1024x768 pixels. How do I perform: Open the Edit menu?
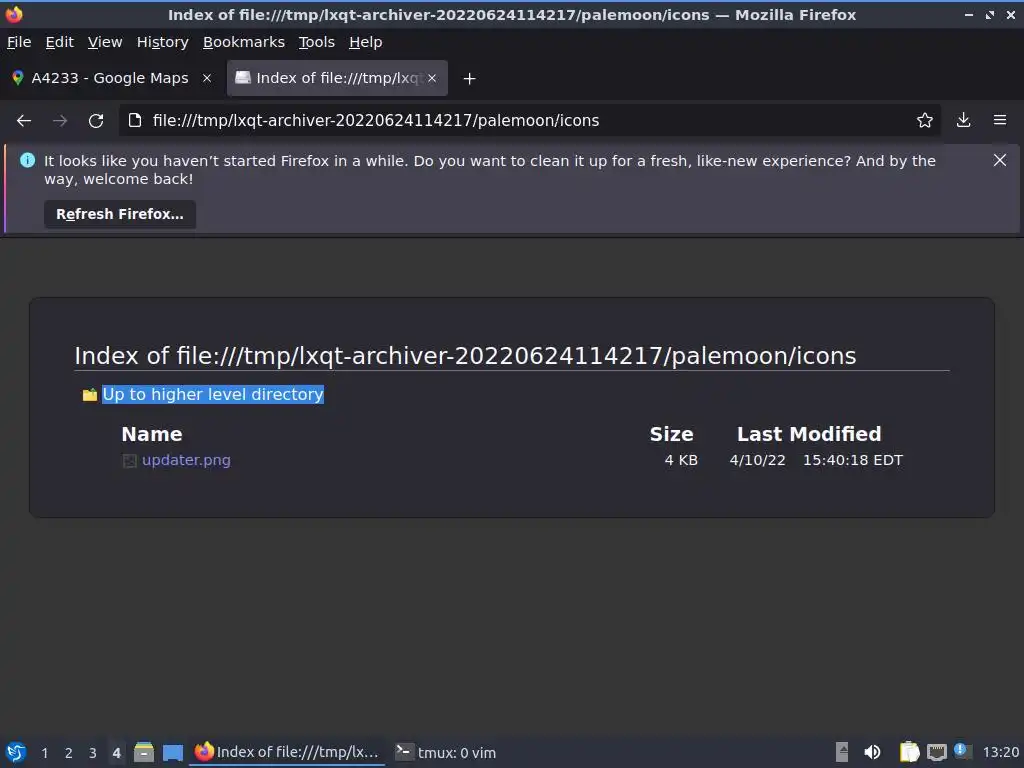click(x=59, y=42)
